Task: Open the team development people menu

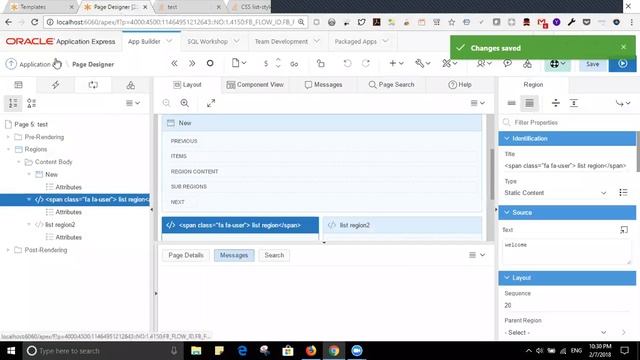Action: coord(484,63)
